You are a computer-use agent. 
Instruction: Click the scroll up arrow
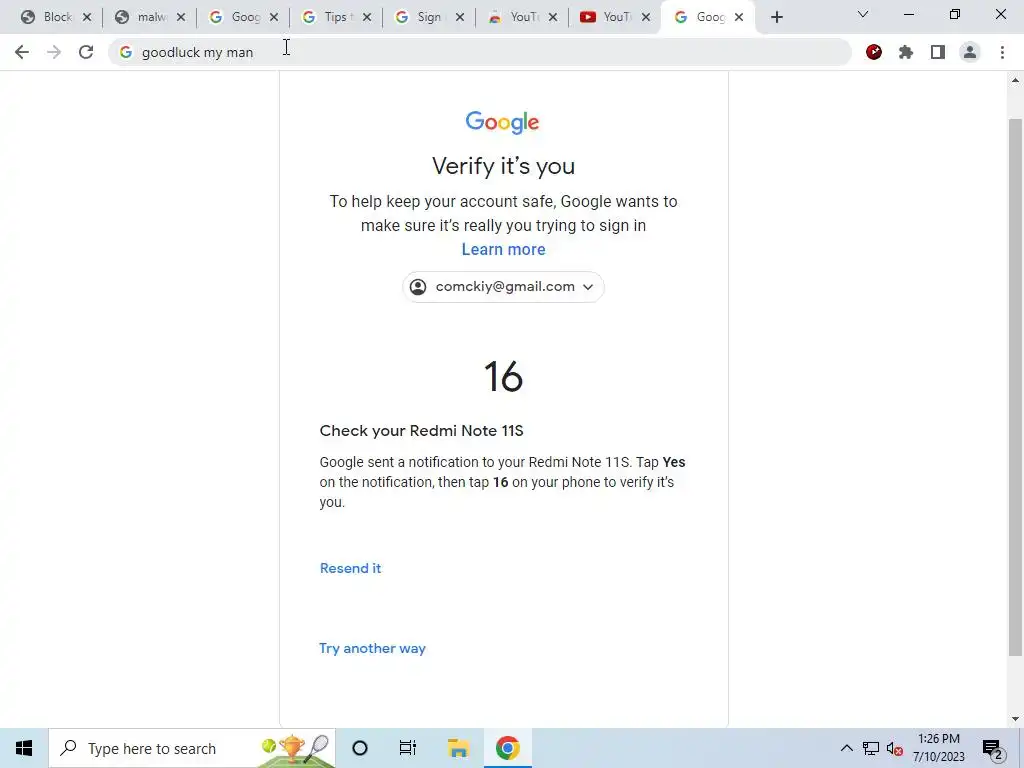tap(1015, 80)
